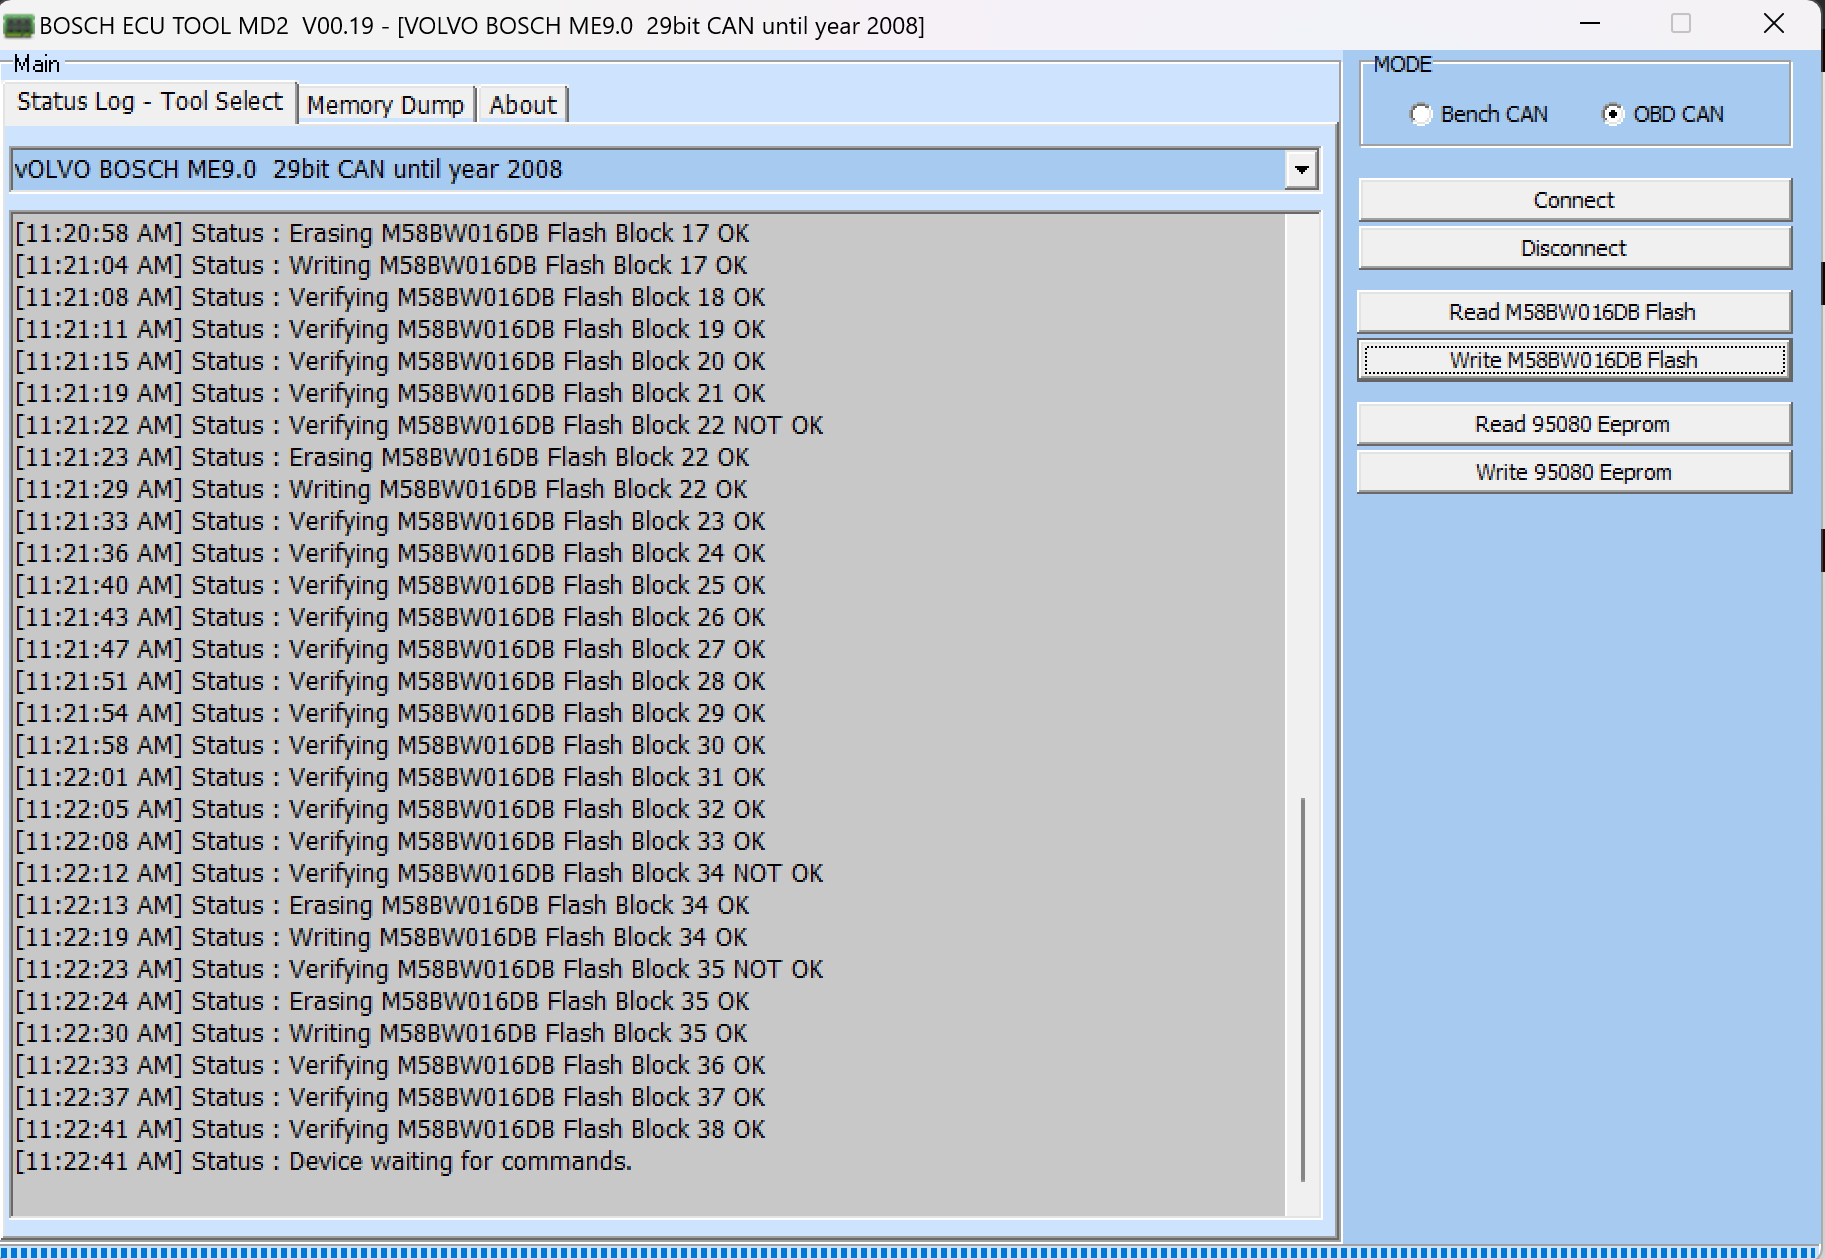Click log line 'Writing Flash Block 35 OK'
Image resolution: width=1825 pixels, height=1259 pixels.
(381, 1033)
